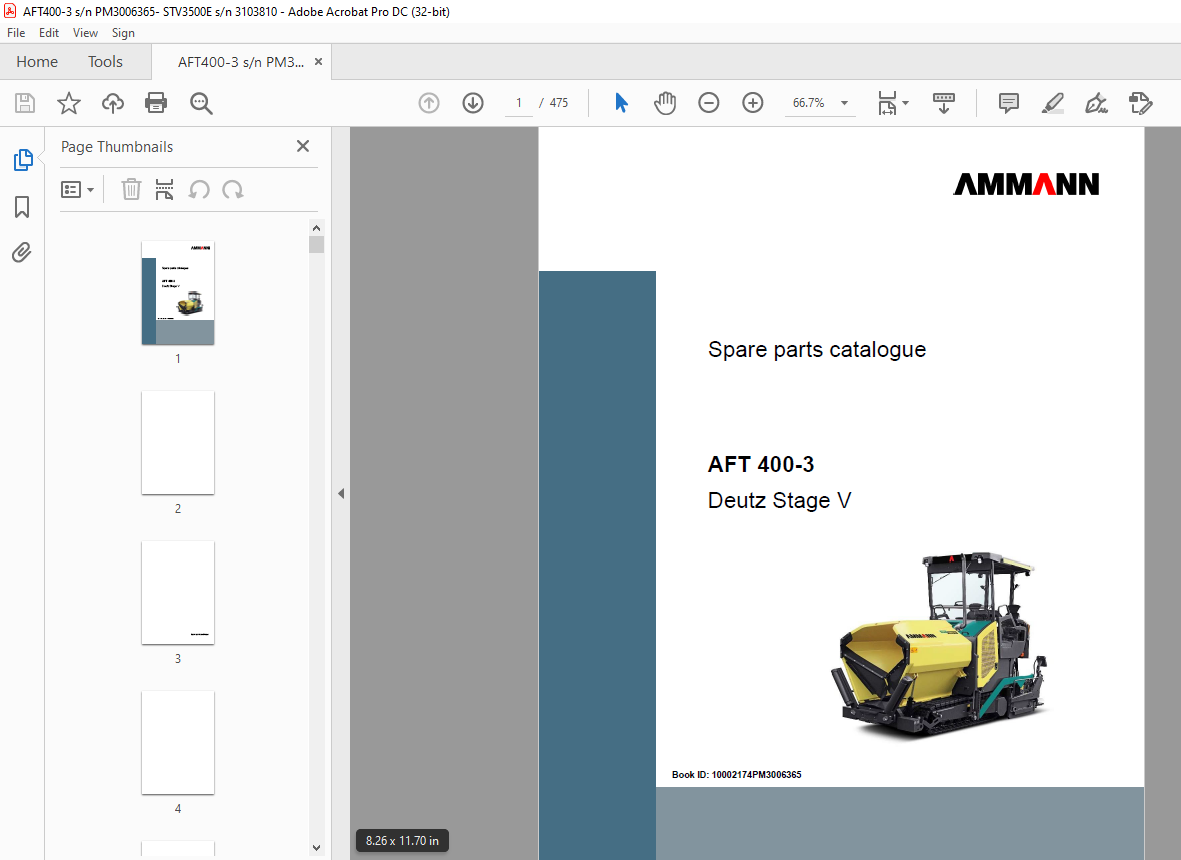
Task: Open the Sign menu
Action: pos(124,33)
